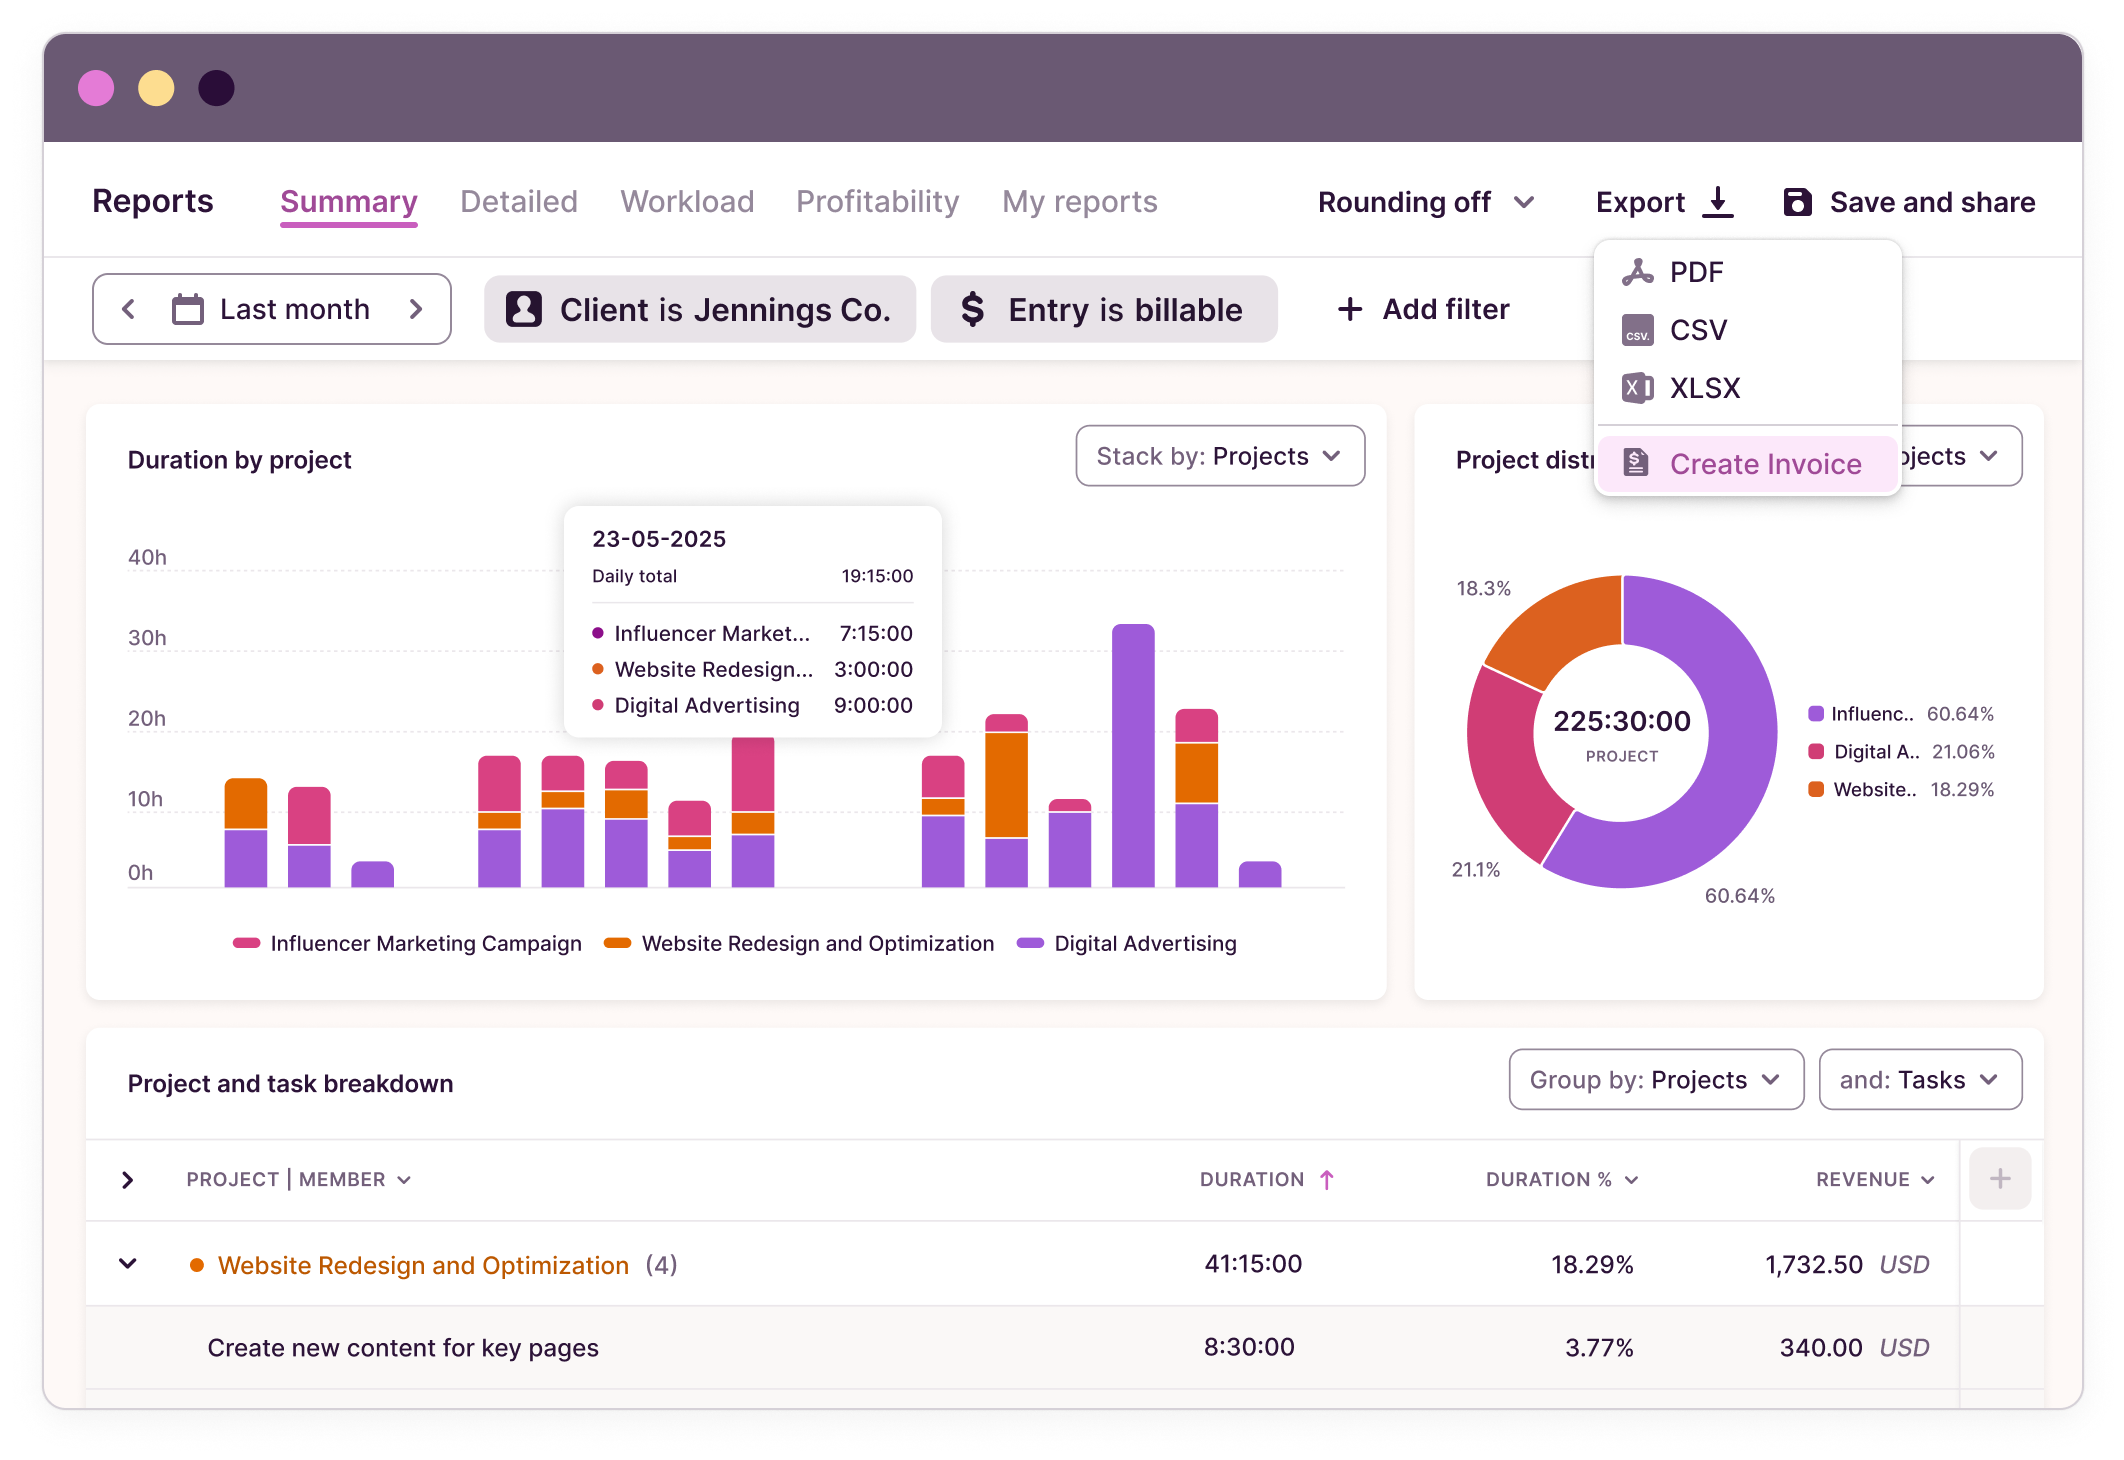Click the orange color dot on Website Redesign row
Screen dimensions: 2124x1460
197,1264
